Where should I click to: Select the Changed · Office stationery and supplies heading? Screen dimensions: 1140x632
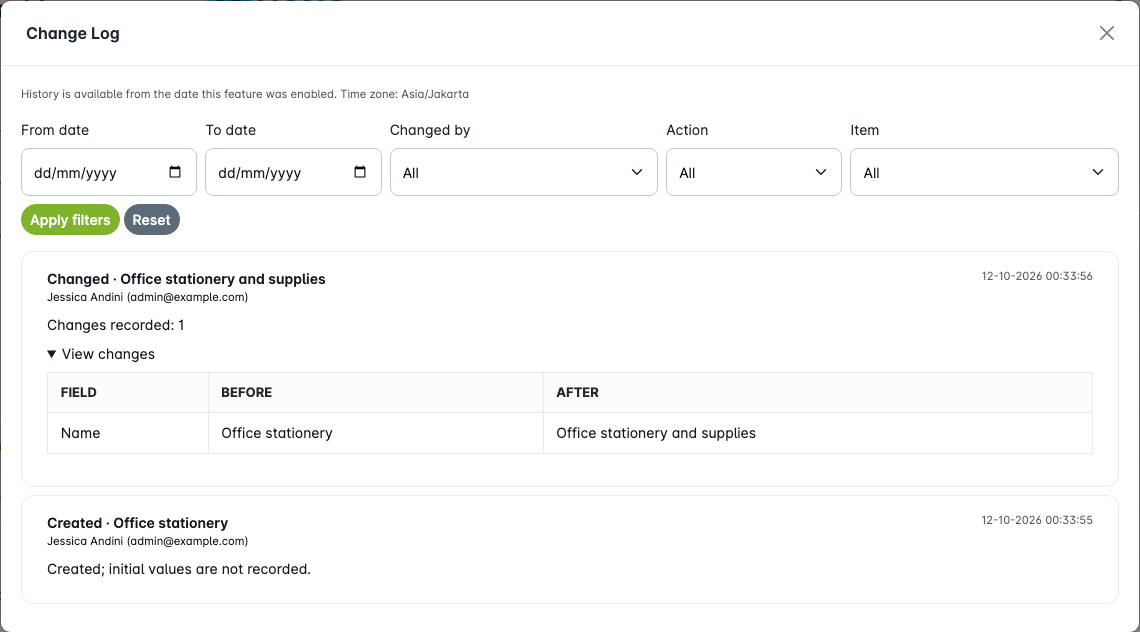click(186, 279)
